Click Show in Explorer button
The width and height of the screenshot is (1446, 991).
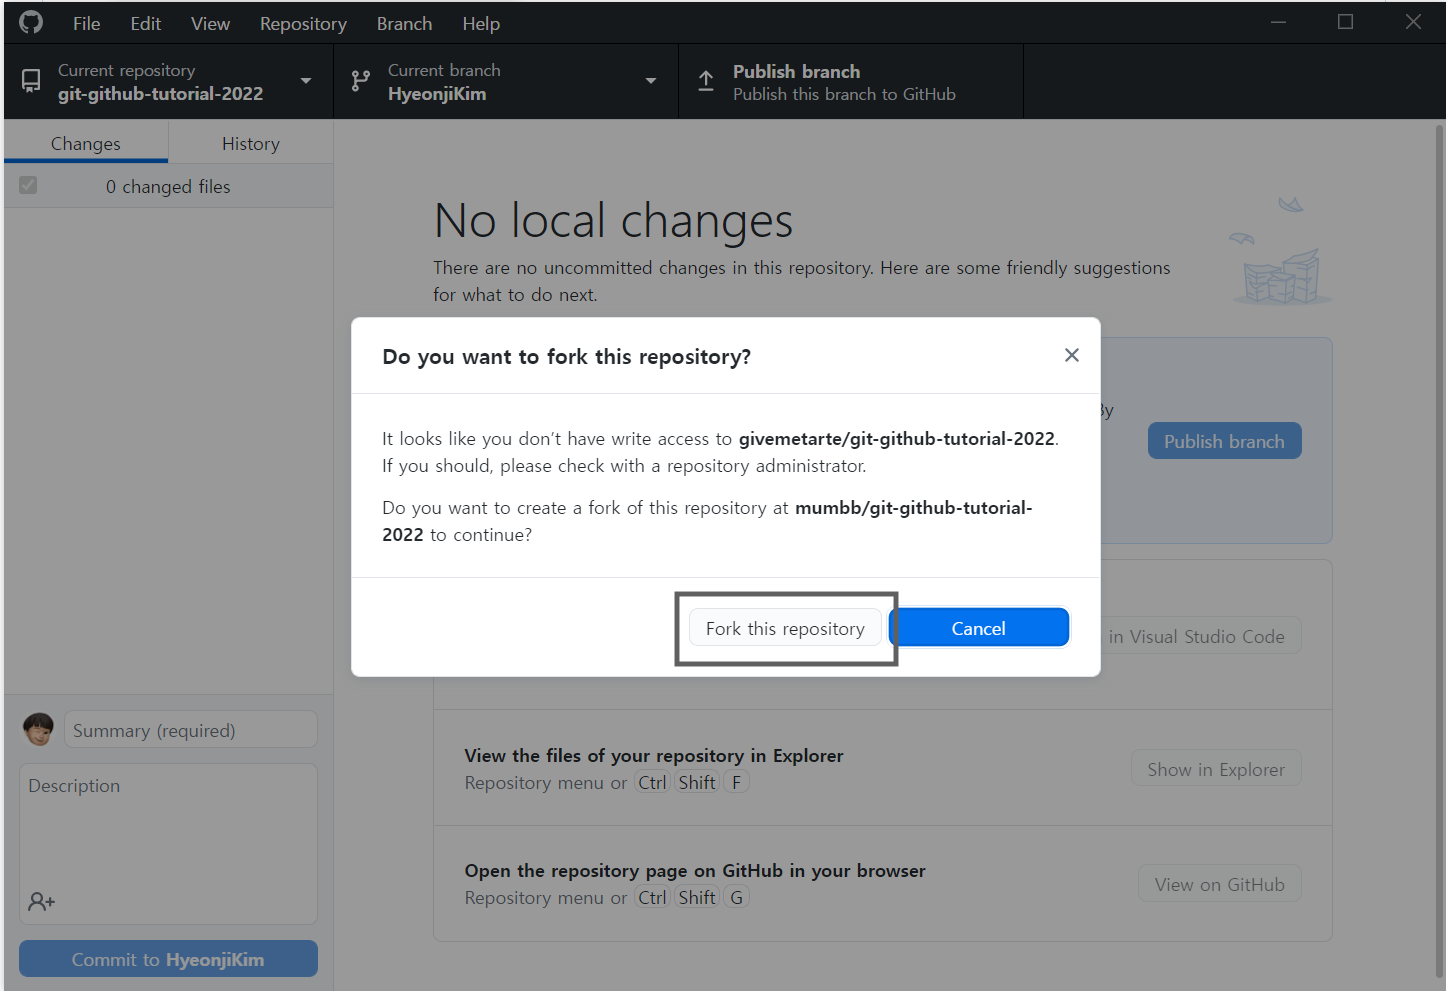[x=1216, y=769]
